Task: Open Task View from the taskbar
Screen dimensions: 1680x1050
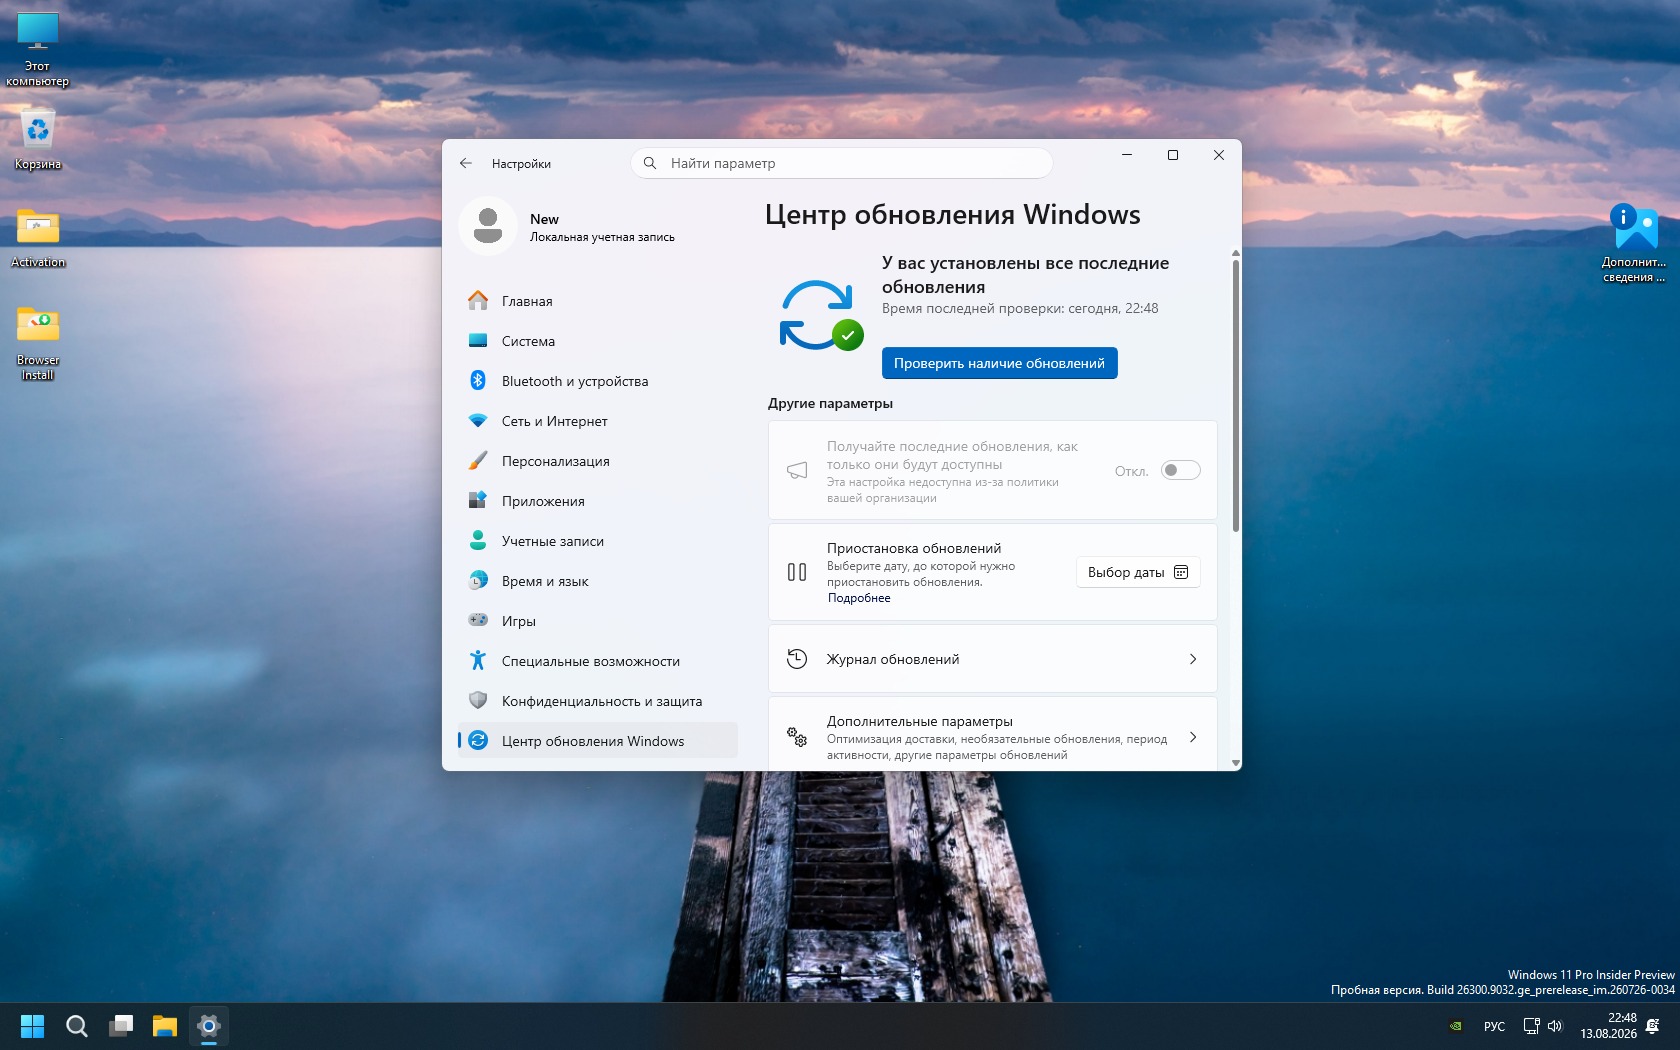Action: 121,1026
